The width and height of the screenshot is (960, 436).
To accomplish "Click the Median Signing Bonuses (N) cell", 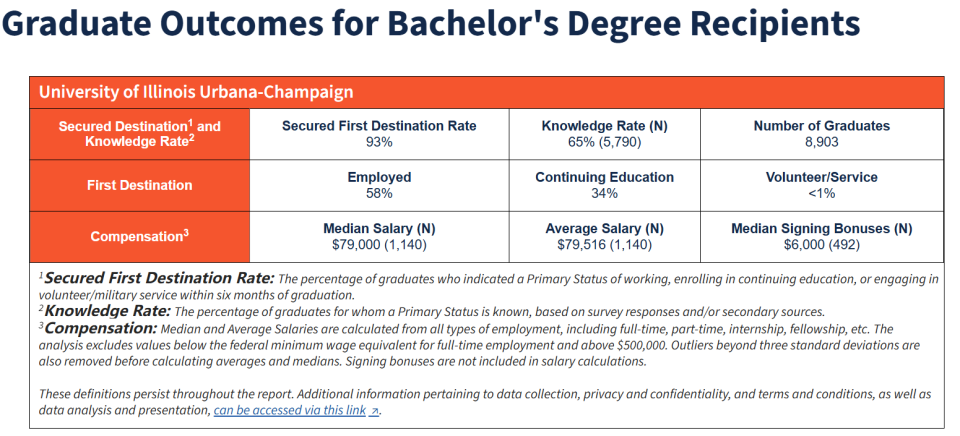I will point(821,236).
